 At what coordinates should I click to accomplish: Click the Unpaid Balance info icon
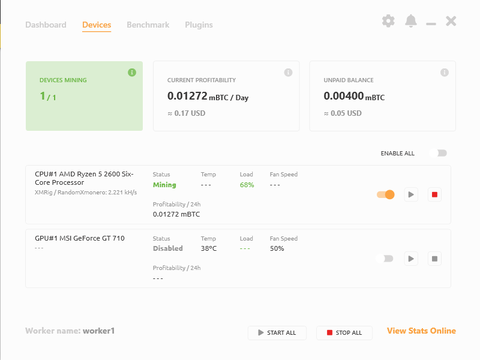coord(444,72)
